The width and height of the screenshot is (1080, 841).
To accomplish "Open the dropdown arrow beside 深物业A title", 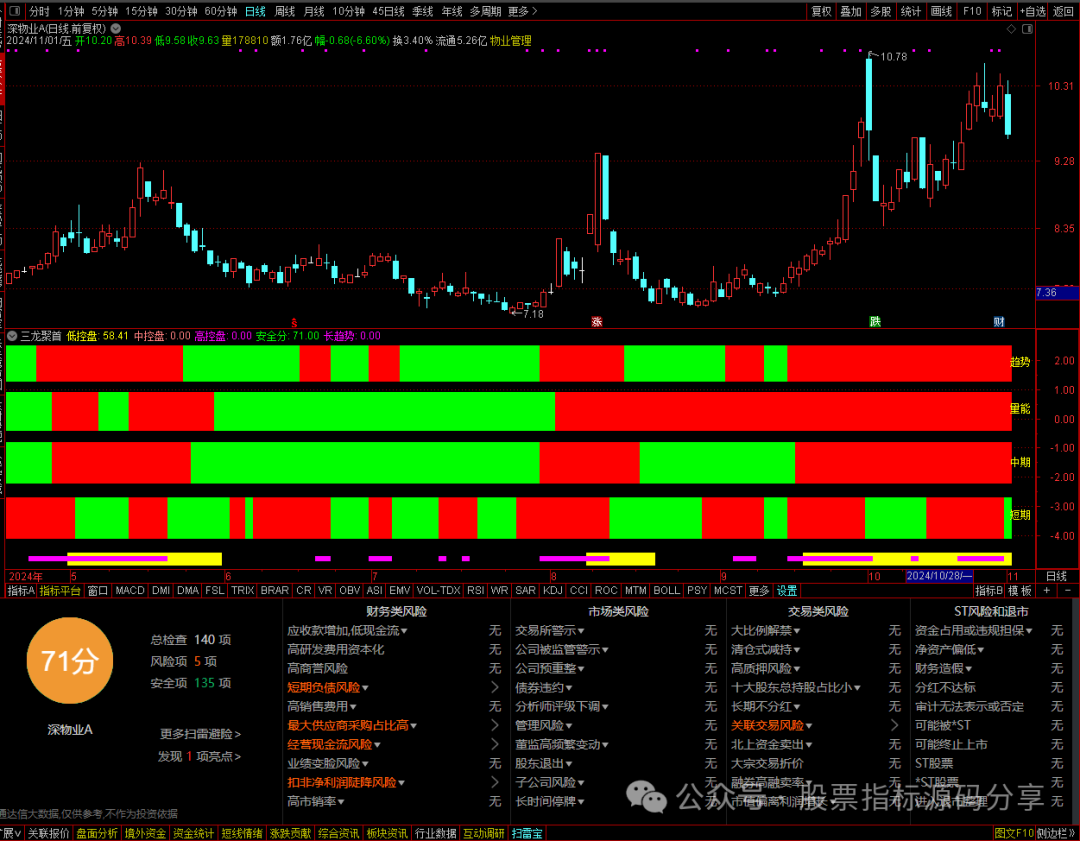I will tap(116, 28).
